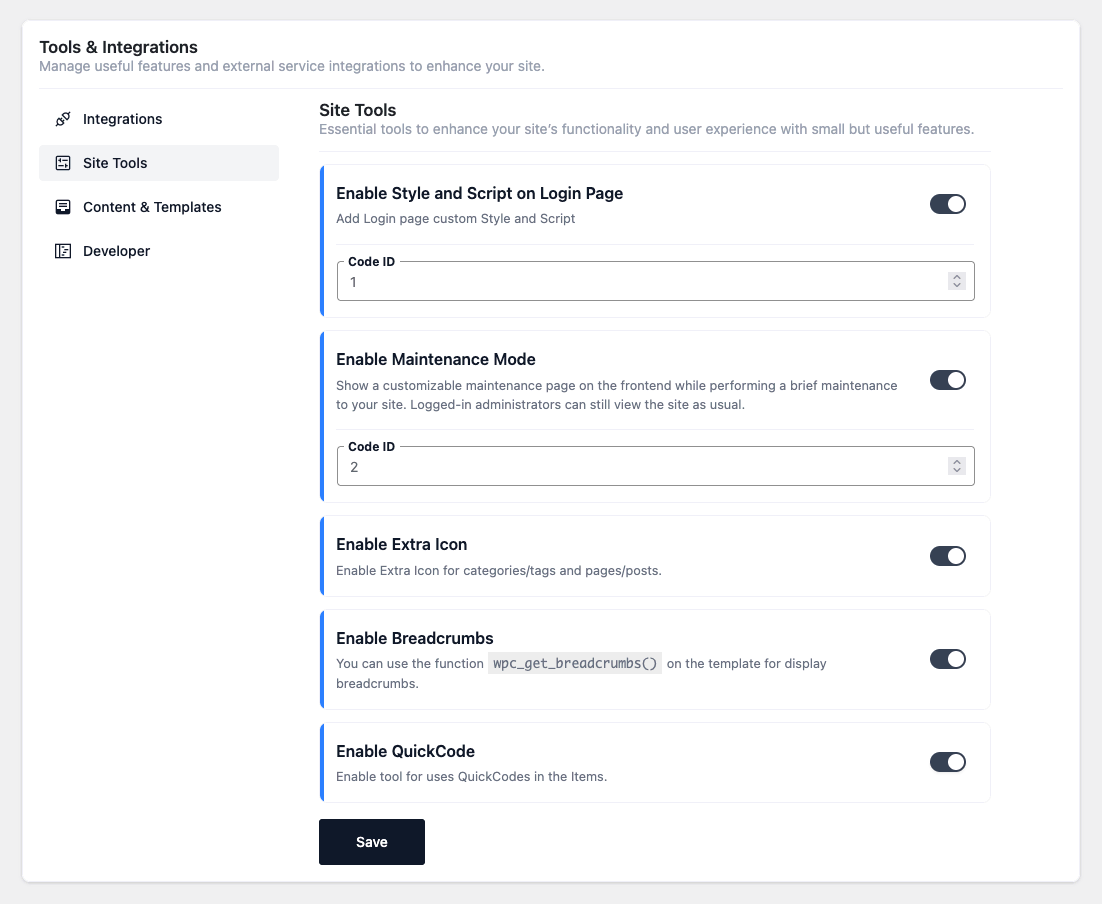Increase the Maintenance Mode Code ID

click(x=957, y=462)
